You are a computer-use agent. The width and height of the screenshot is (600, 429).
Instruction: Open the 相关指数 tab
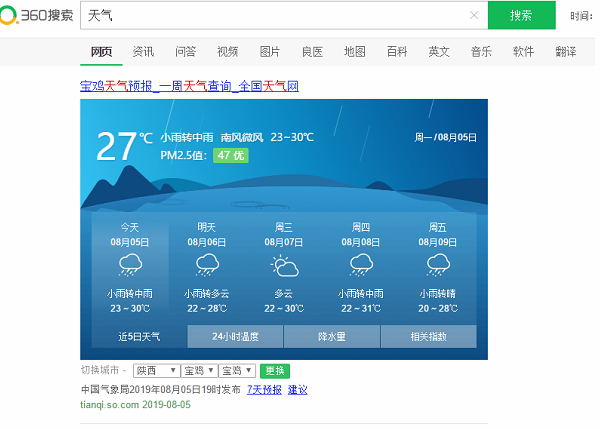[x=429, y=337]
